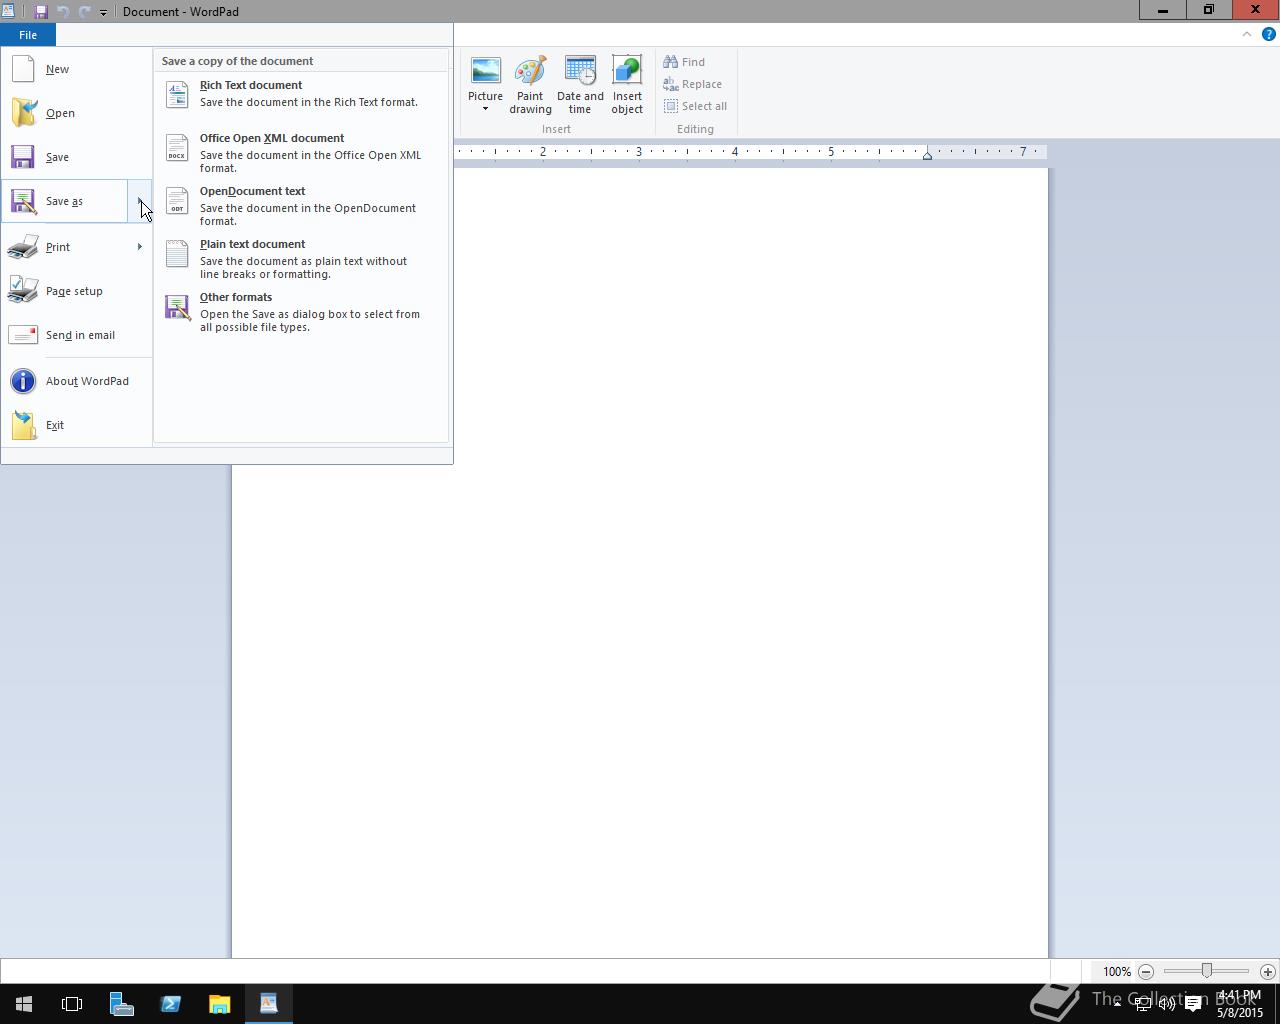
Task: Click Replace in Editing group
Action: (x=693, y=84)
